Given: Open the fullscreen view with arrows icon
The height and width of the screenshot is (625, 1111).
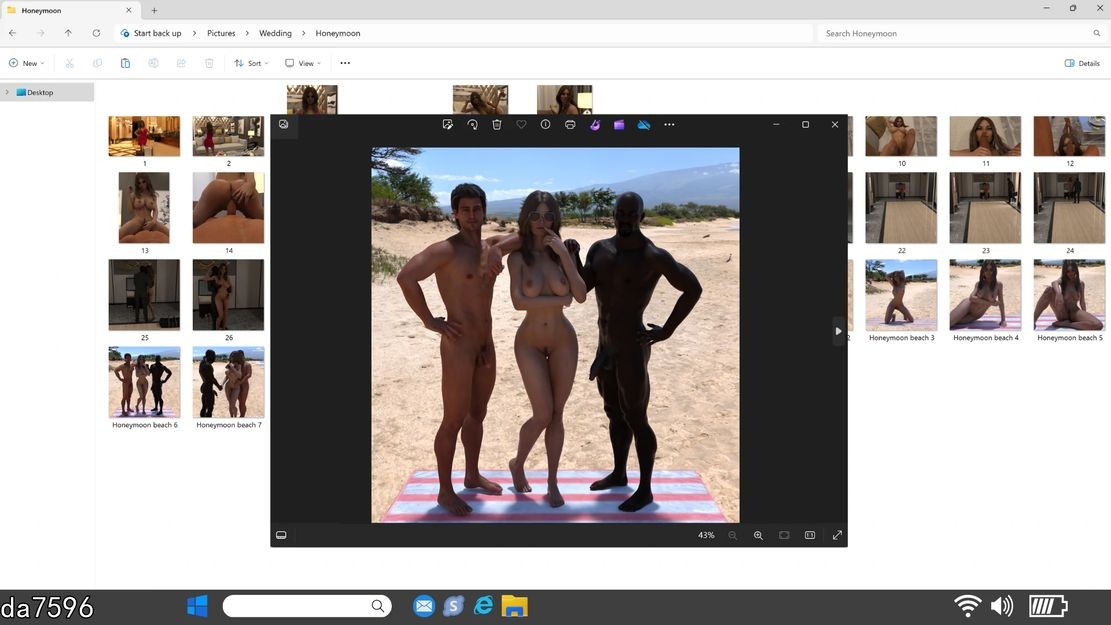Looking at the screenshot, I should click(837, 535).
